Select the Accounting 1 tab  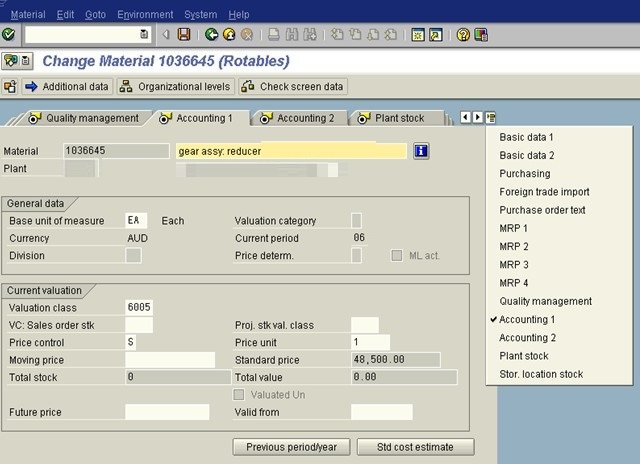(199, 118)
